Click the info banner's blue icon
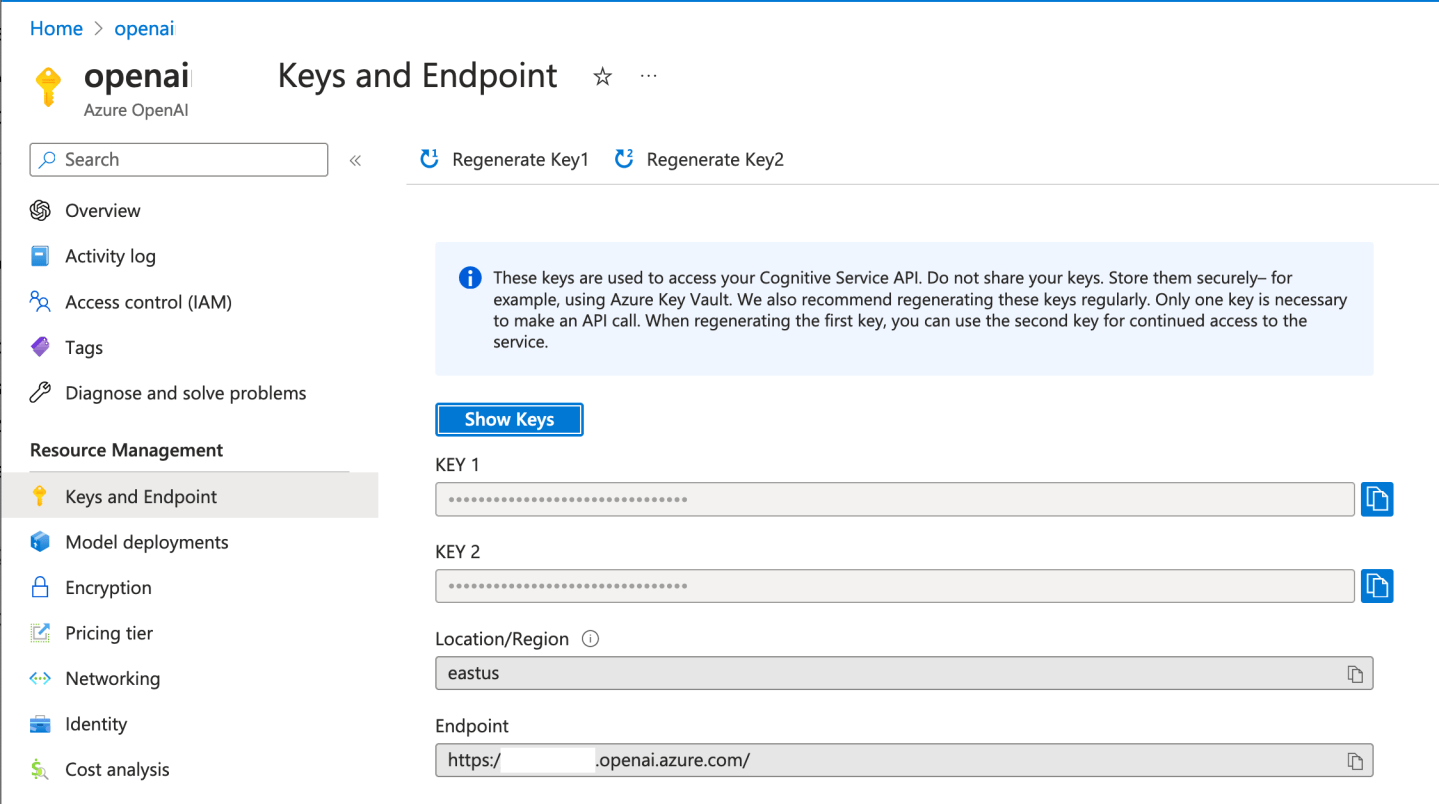The image size is (1439, 804). (470, 278)
